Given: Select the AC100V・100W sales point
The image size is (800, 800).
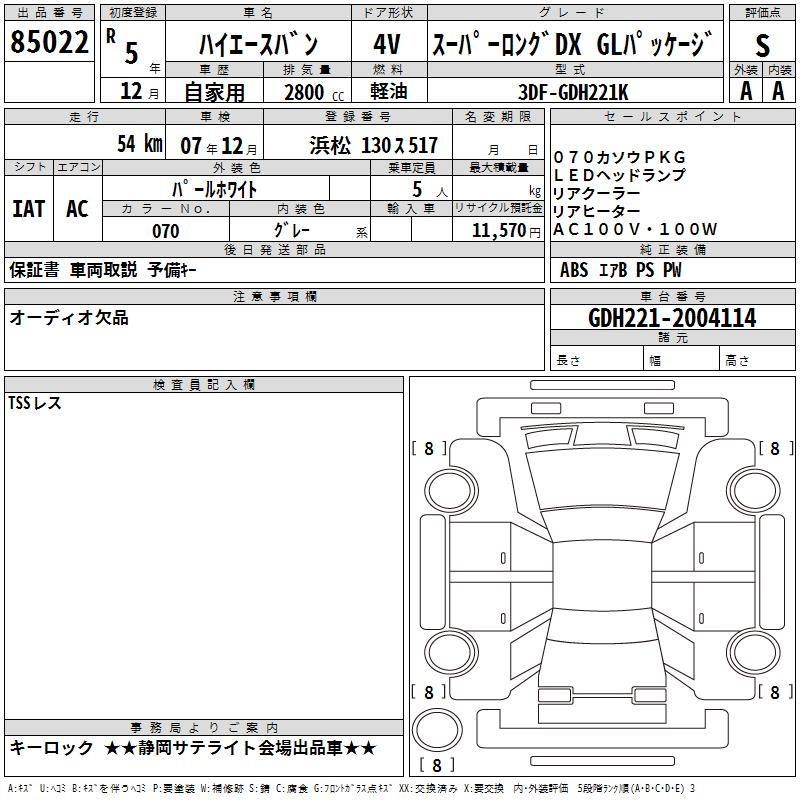Looking at the screenshot, I should click(x=636, y=229).
